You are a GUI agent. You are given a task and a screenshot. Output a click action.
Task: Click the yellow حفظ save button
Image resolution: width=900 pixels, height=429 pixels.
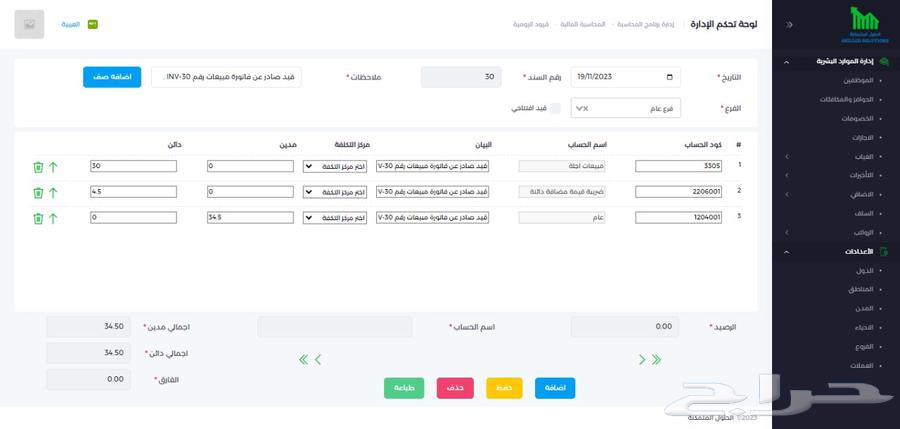[505, 388]
